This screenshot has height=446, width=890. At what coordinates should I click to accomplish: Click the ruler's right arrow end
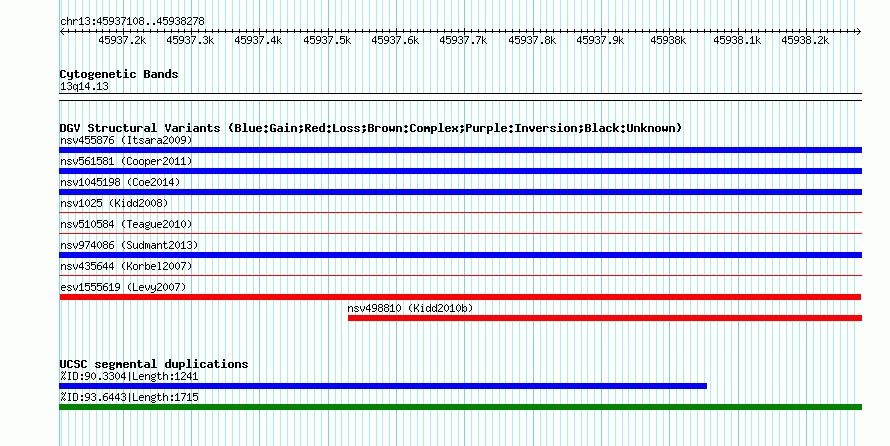click(x=859, y=32)
